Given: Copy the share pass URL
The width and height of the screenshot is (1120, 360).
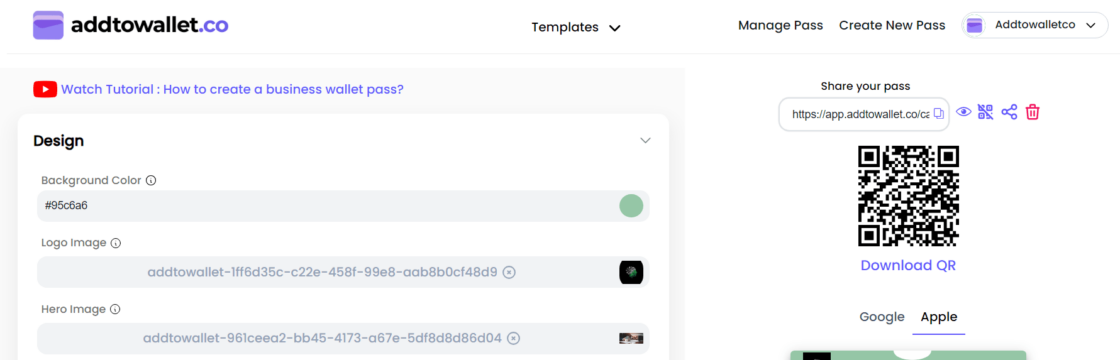Looking at the screenshot, I should (939, 114).
